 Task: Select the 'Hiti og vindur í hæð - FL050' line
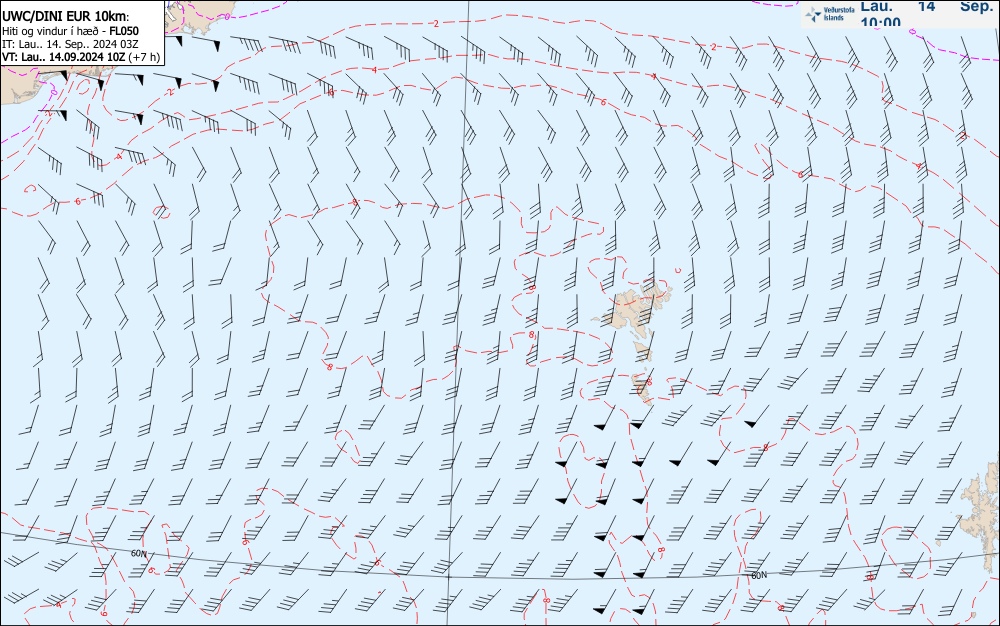pyautogui.click(x=70, y=31)
